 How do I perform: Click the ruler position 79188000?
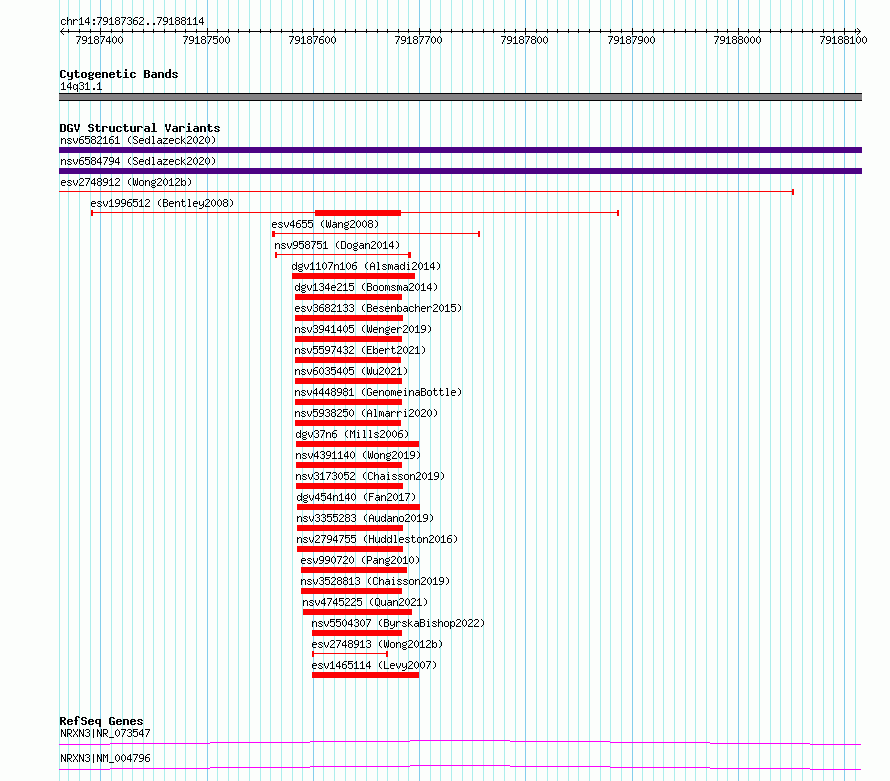pyautogui.click(x=737, y=40)
